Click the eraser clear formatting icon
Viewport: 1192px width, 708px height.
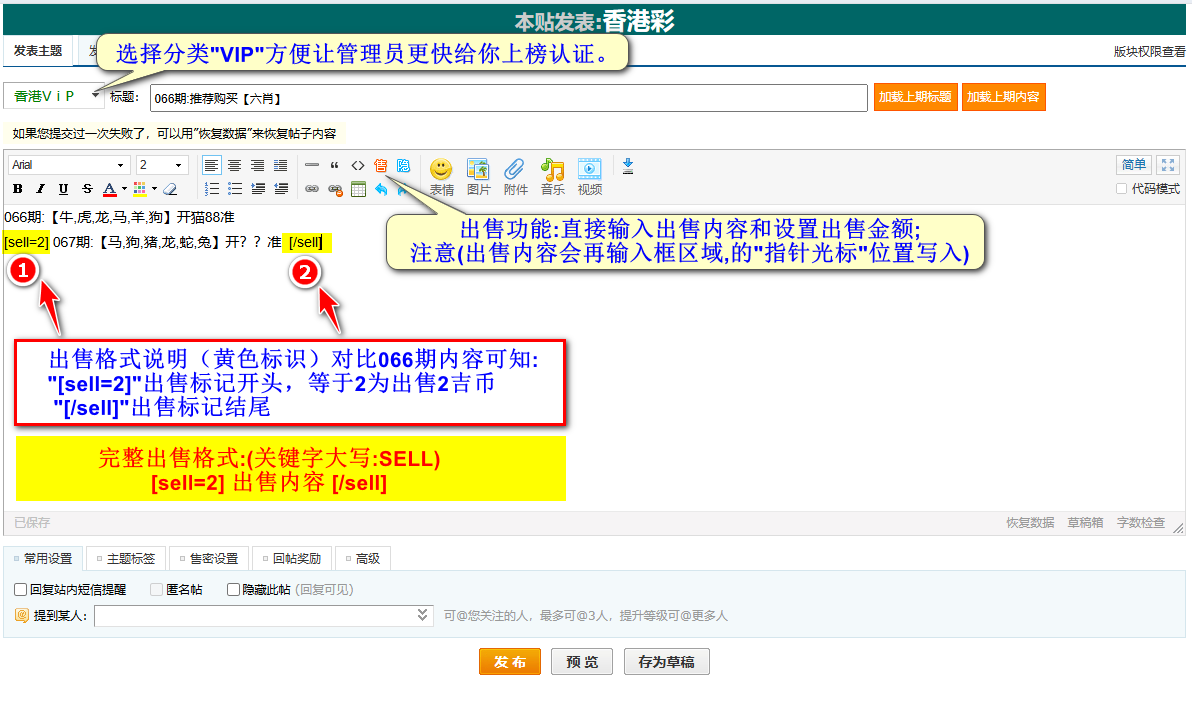tap(170, 189)
